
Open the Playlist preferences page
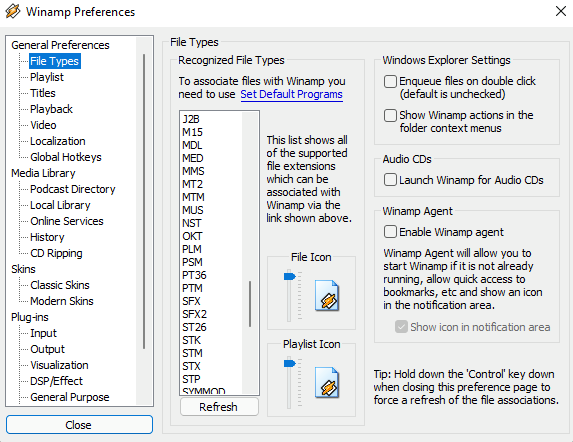47,77
